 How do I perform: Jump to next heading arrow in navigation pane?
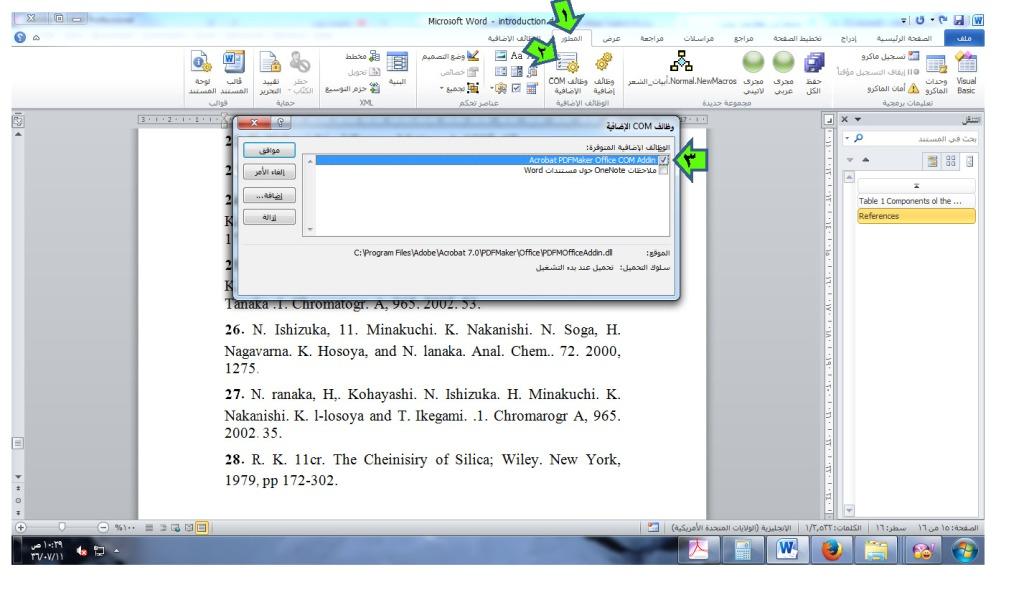pyautogui.click(x=850, y=160)
